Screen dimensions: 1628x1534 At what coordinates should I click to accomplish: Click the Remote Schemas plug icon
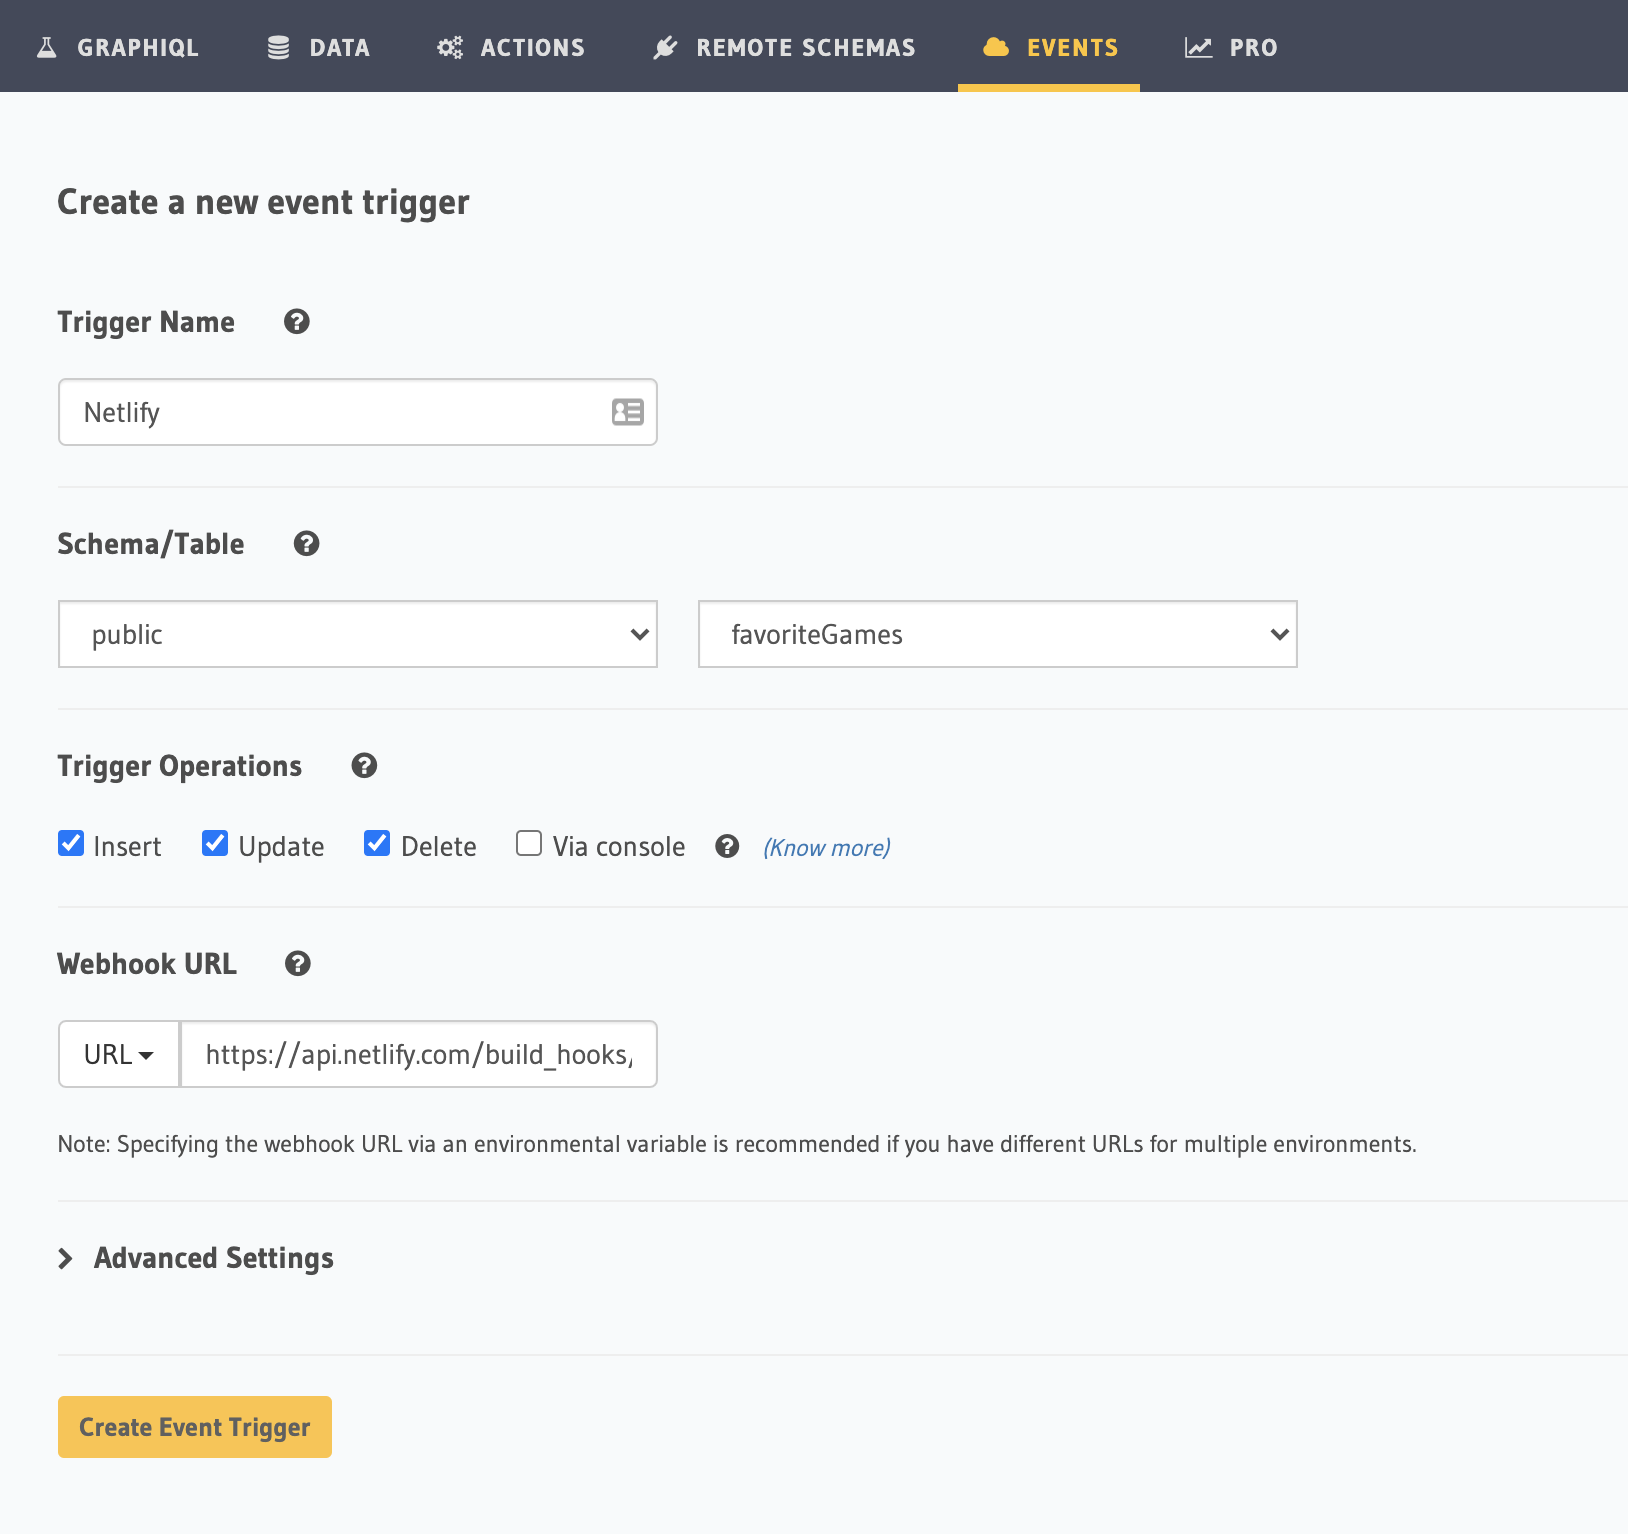pos(664,46)
